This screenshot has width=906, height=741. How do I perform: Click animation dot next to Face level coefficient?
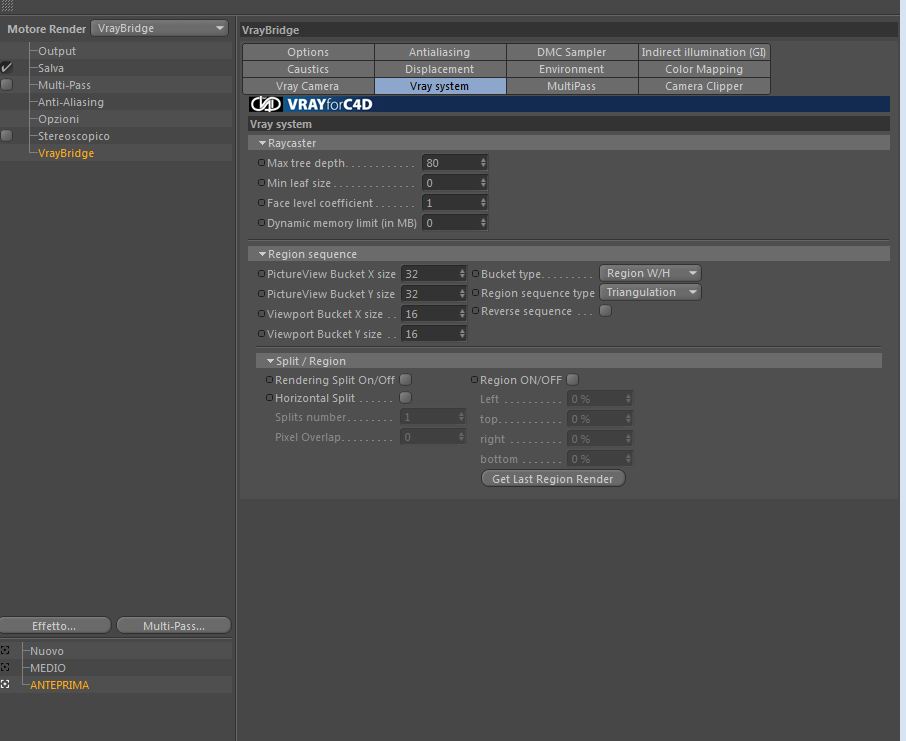point(261,203)
